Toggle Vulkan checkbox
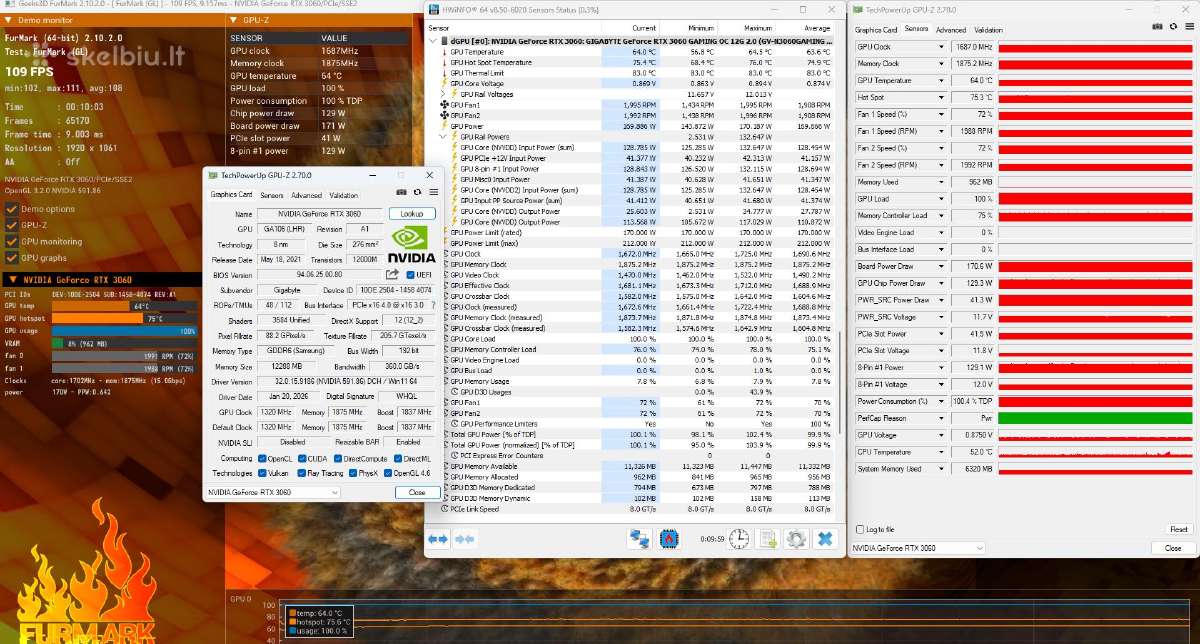Image resolution: width=1200 pixels, height=644 pixels. click(x=261, y=474)
